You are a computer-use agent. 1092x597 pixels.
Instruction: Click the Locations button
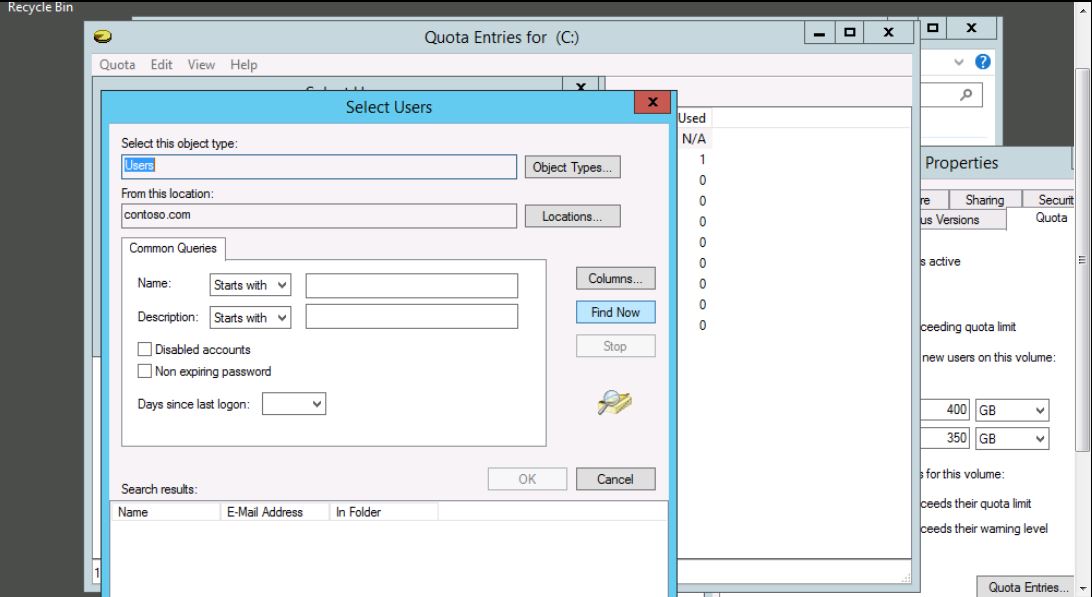click(x=572, y=216)
